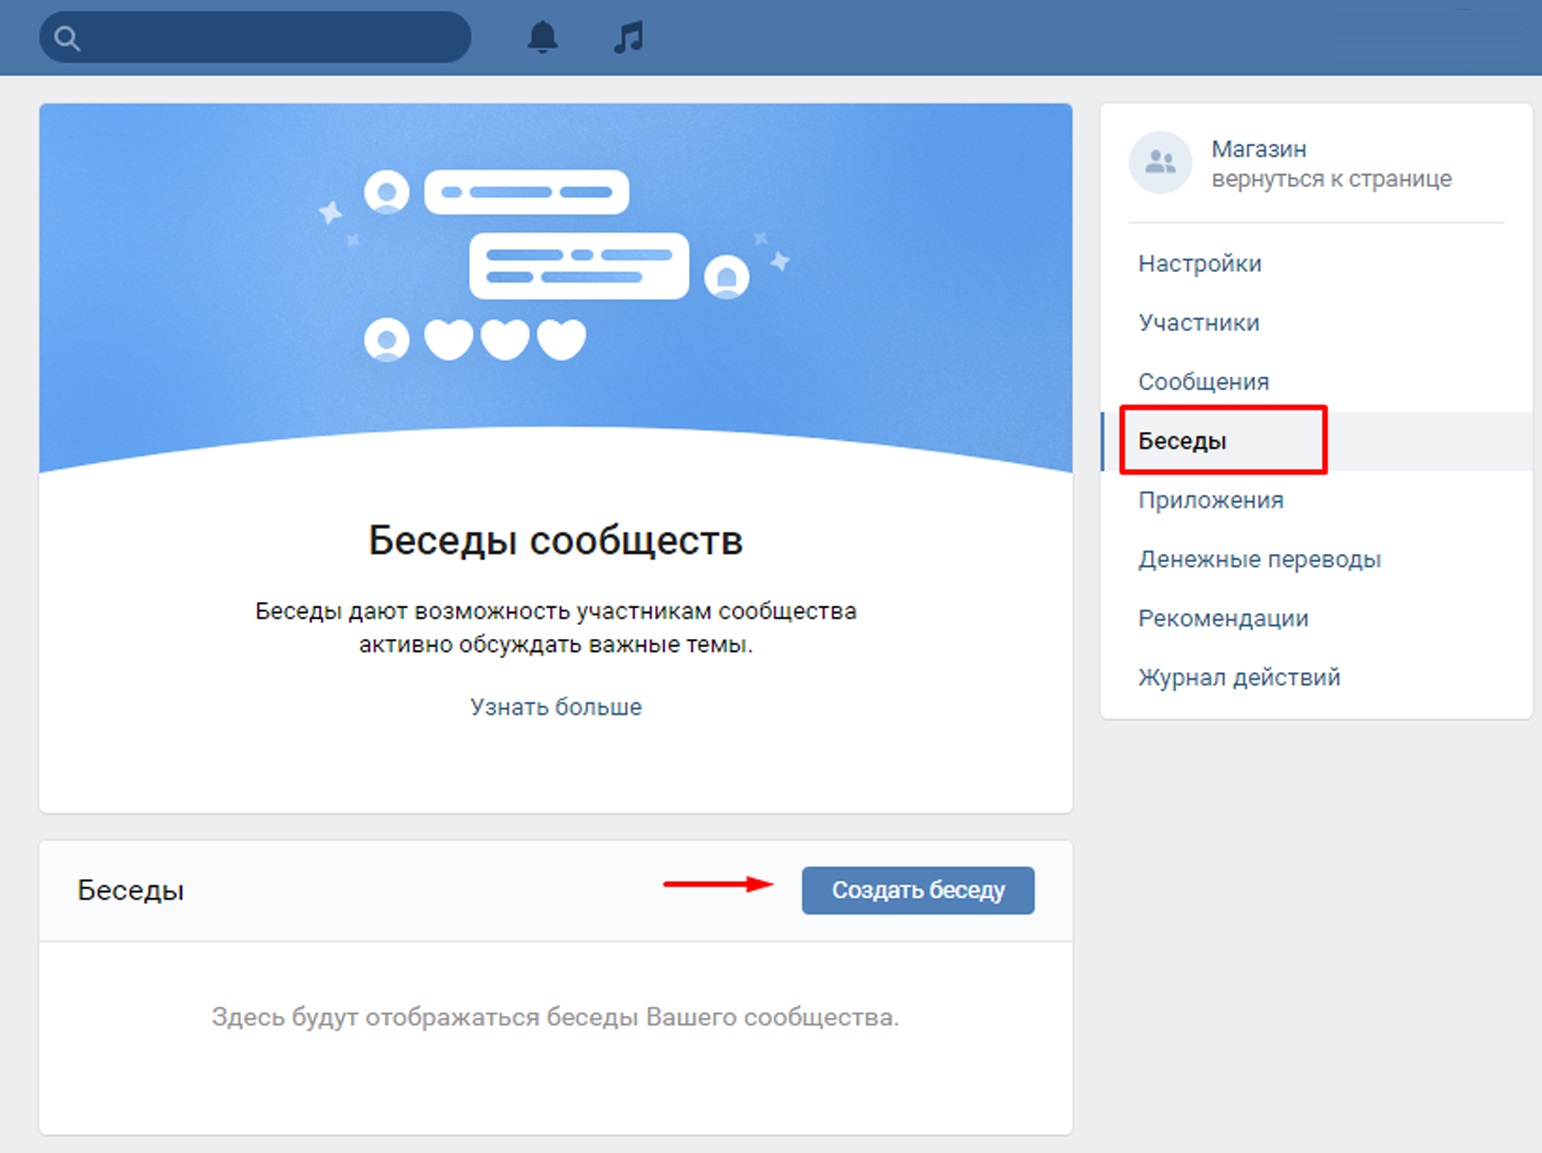
Task: Click the 'вернуться к странице' link
Action: pos(1331,179)
